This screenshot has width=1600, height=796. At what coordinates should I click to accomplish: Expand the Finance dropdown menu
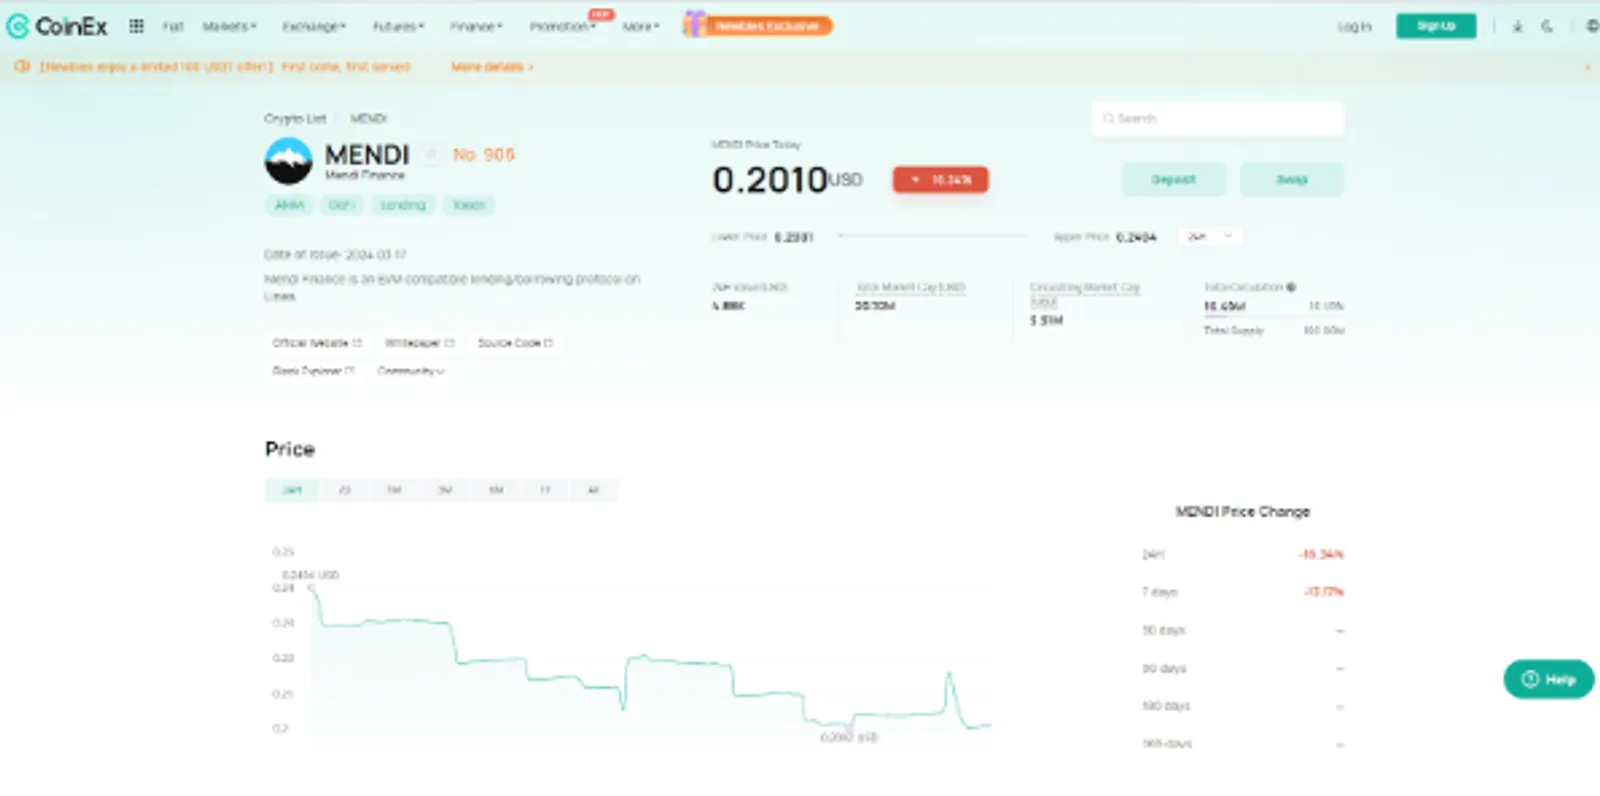click(476, 27)
